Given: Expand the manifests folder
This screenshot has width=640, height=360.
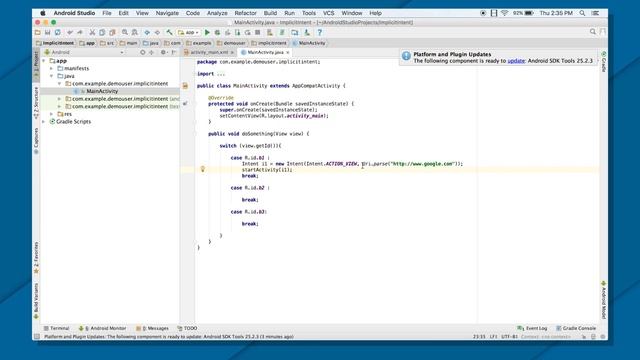Looking at the screenshot, I should pyautogui.click(x=52, y=69).
